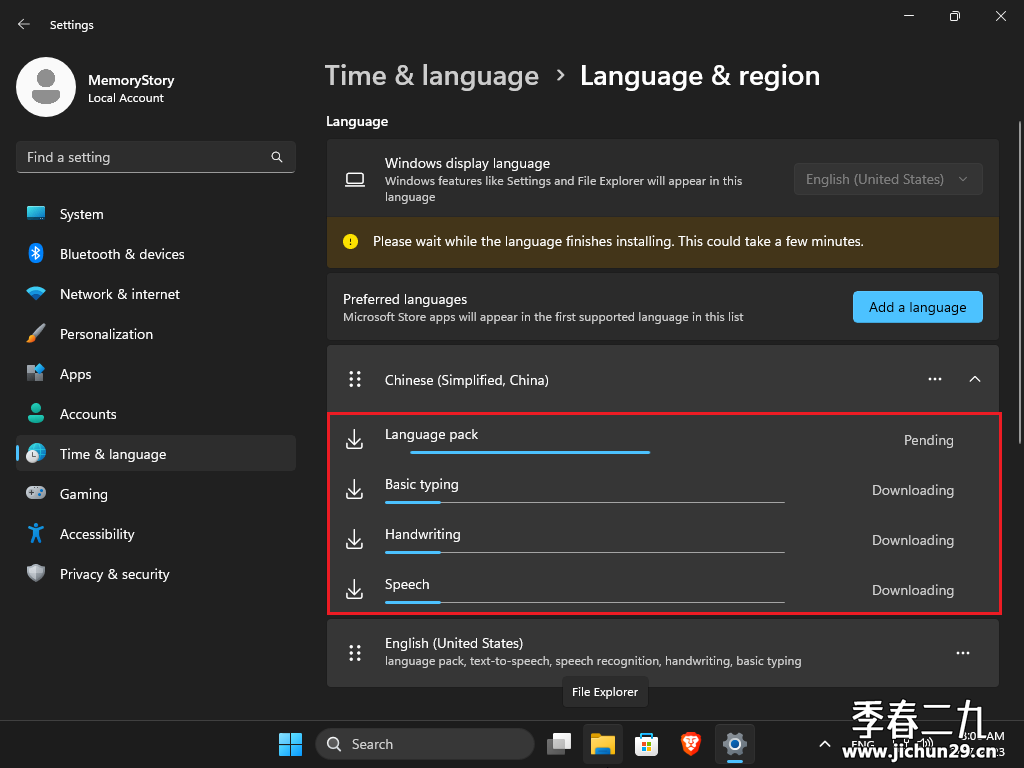Click the search magnifier in Find a setting

click(277, 157)
